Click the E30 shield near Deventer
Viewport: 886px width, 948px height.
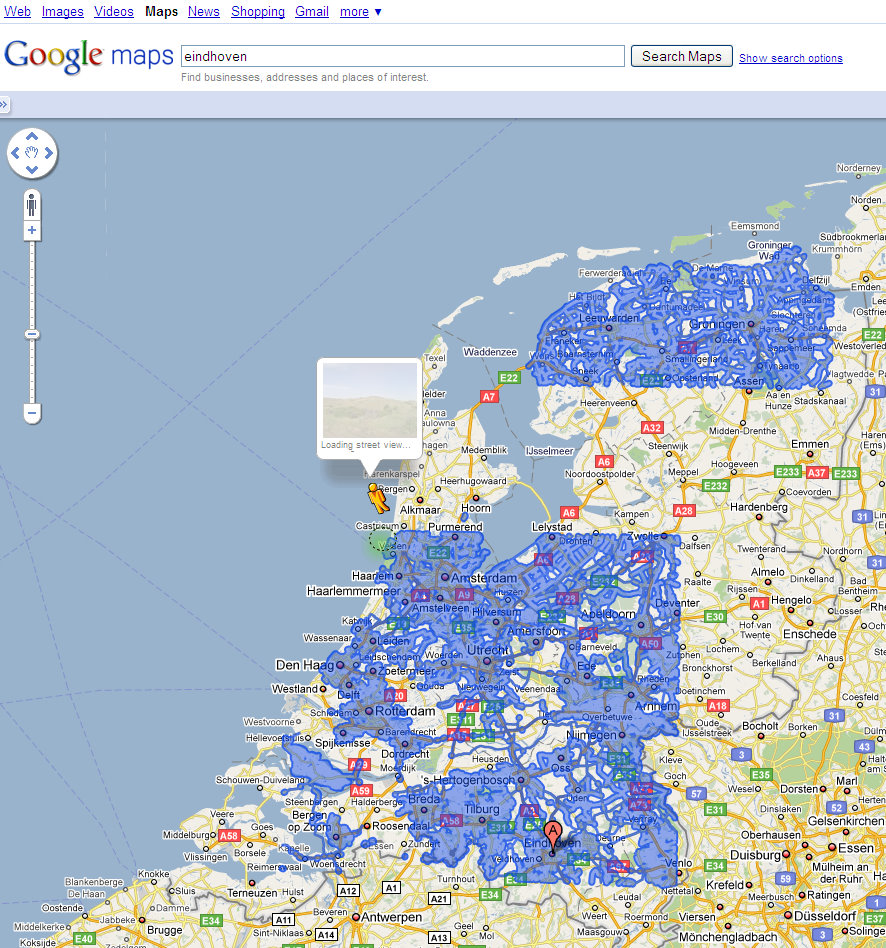(714, 617)
